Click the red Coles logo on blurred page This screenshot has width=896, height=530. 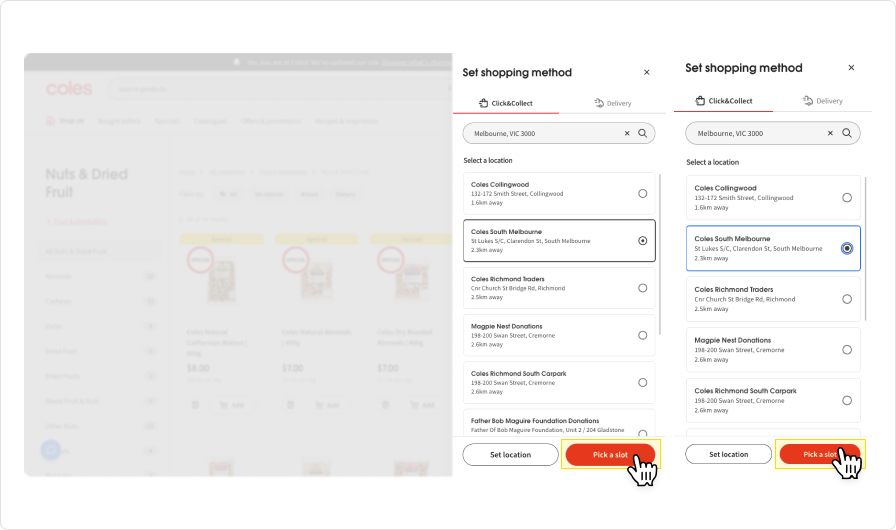(x=69, y=89)
